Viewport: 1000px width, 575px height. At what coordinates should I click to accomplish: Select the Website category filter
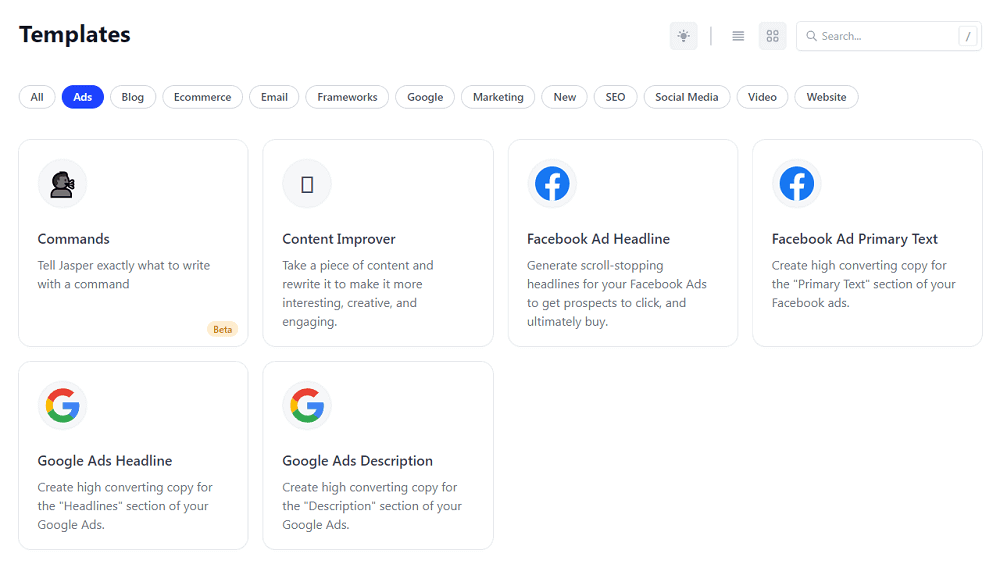(x=827, y=97)
